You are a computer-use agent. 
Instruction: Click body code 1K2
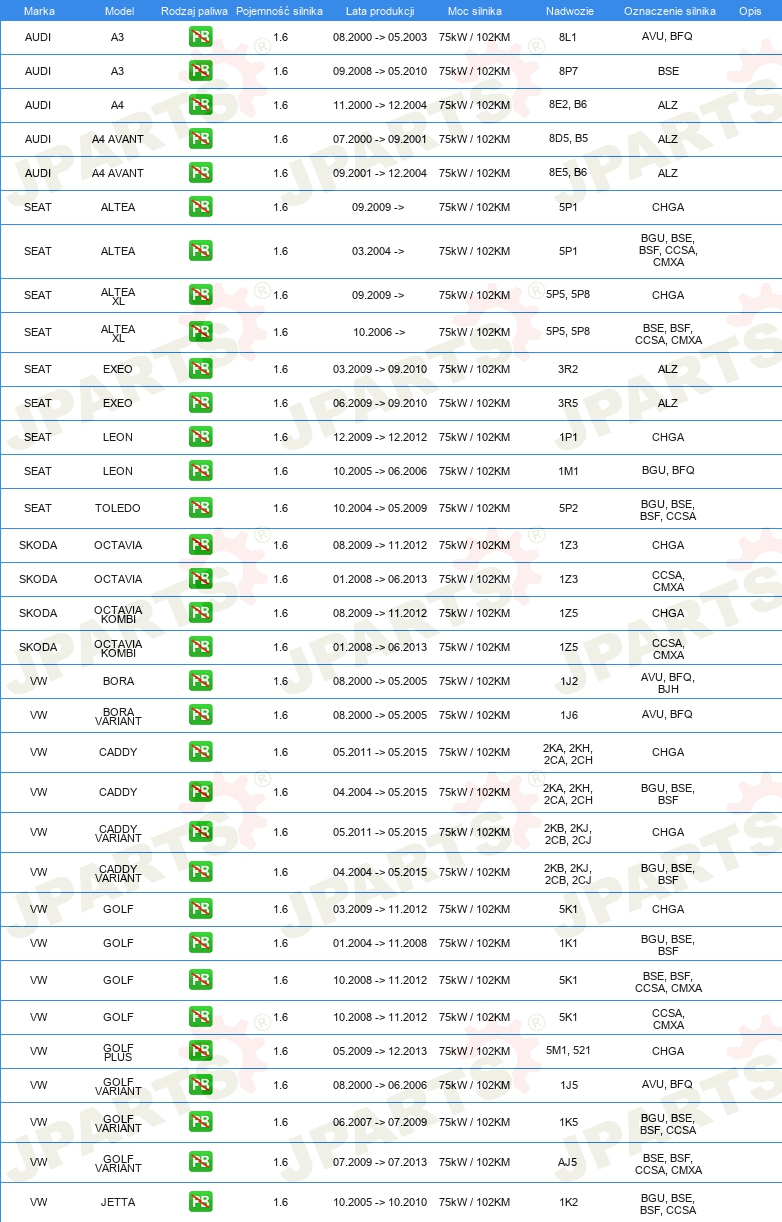click(x=568, y=1202)
